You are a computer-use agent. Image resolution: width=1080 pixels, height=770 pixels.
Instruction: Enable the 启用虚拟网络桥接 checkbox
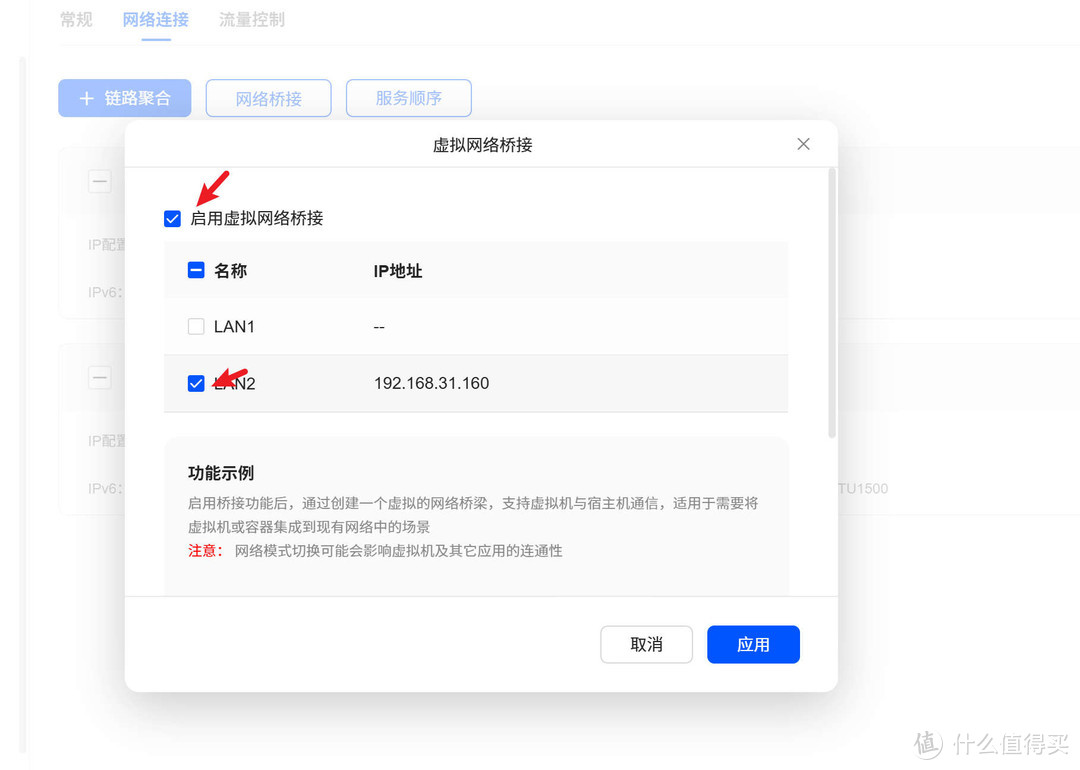[172, 218]
